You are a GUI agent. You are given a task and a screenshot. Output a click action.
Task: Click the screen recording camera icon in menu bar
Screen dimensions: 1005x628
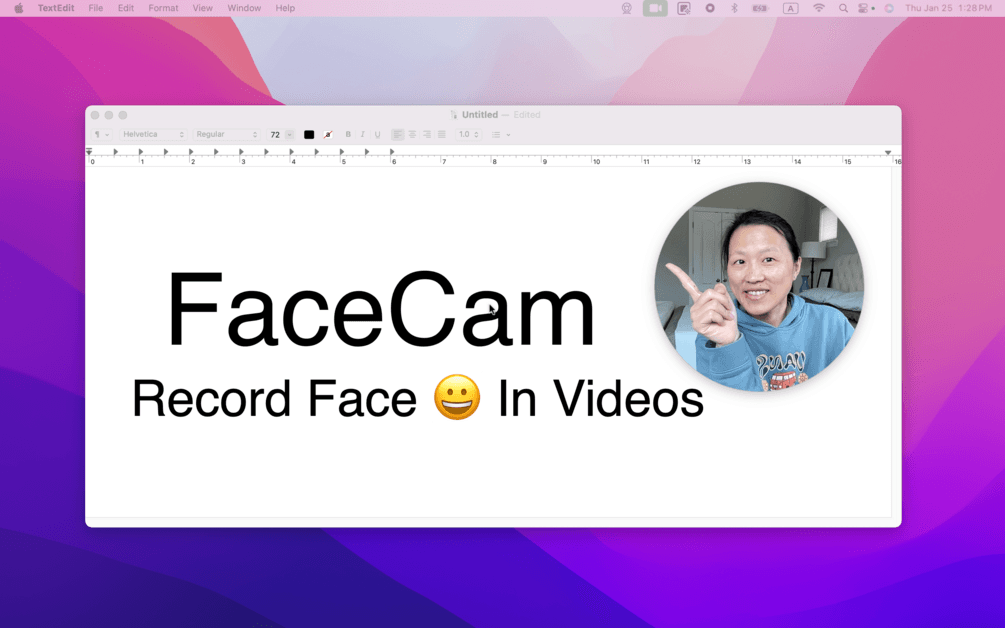pos(654,8)
